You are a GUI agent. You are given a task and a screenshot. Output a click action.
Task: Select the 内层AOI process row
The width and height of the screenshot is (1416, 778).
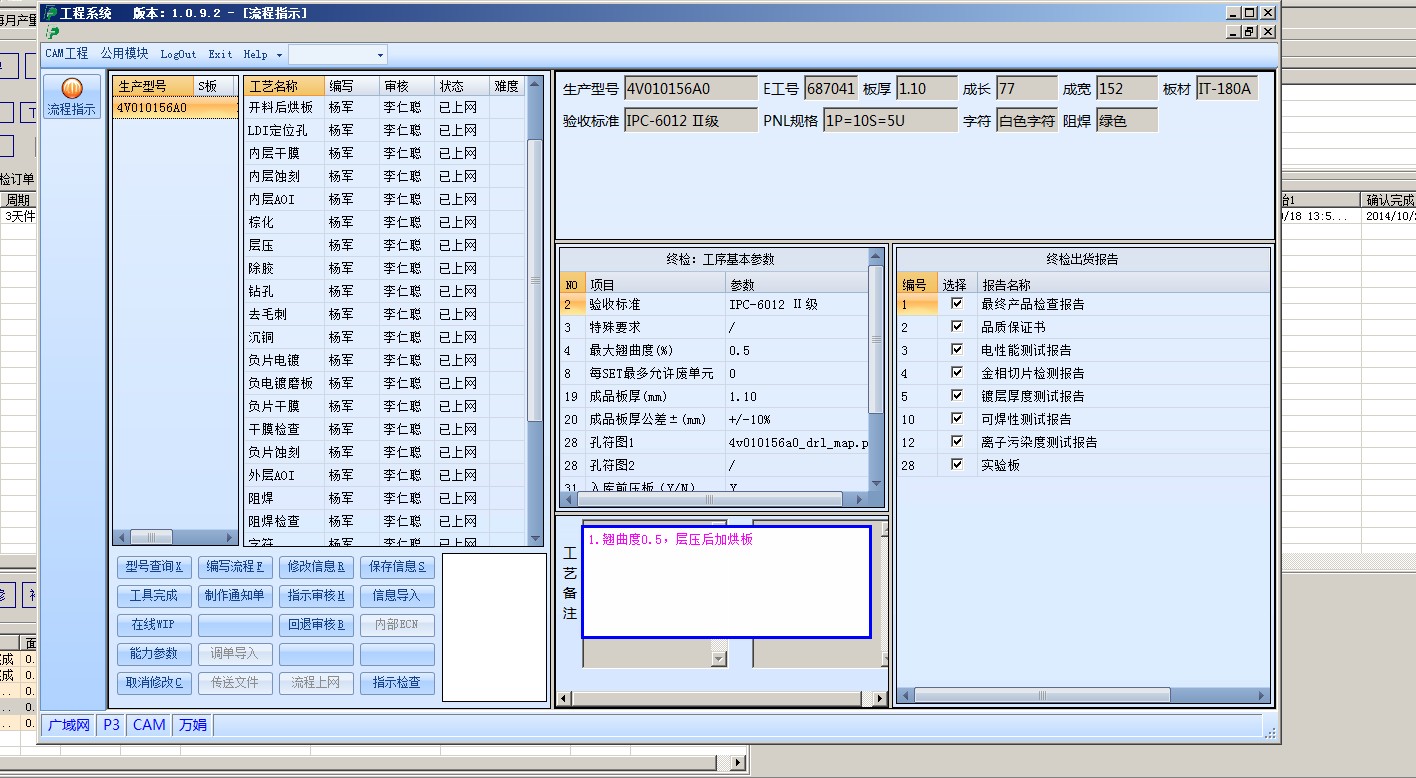385,199
